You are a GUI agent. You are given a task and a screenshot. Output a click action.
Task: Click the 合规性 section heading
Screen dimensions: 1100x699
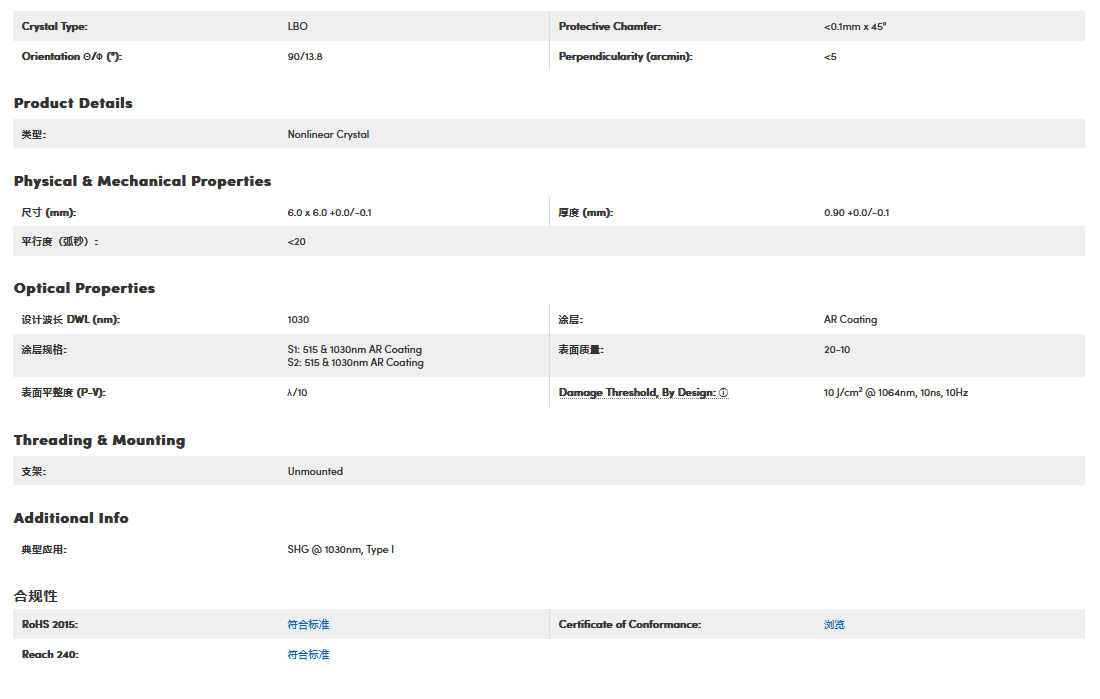tap(36, 596)
